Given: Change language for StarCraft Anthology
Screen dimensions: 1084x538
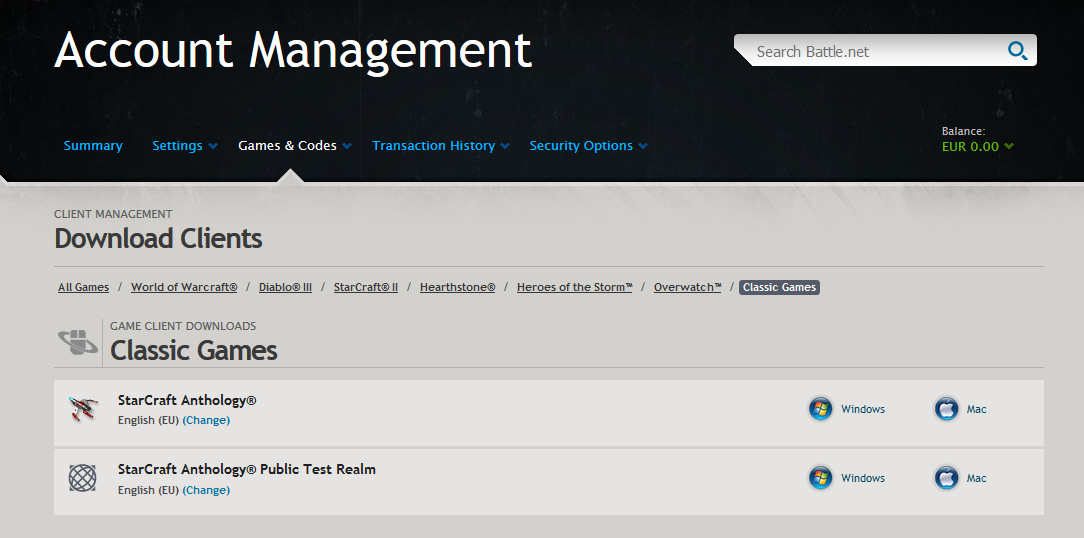Looking at the screenshot, I should 206,420.
